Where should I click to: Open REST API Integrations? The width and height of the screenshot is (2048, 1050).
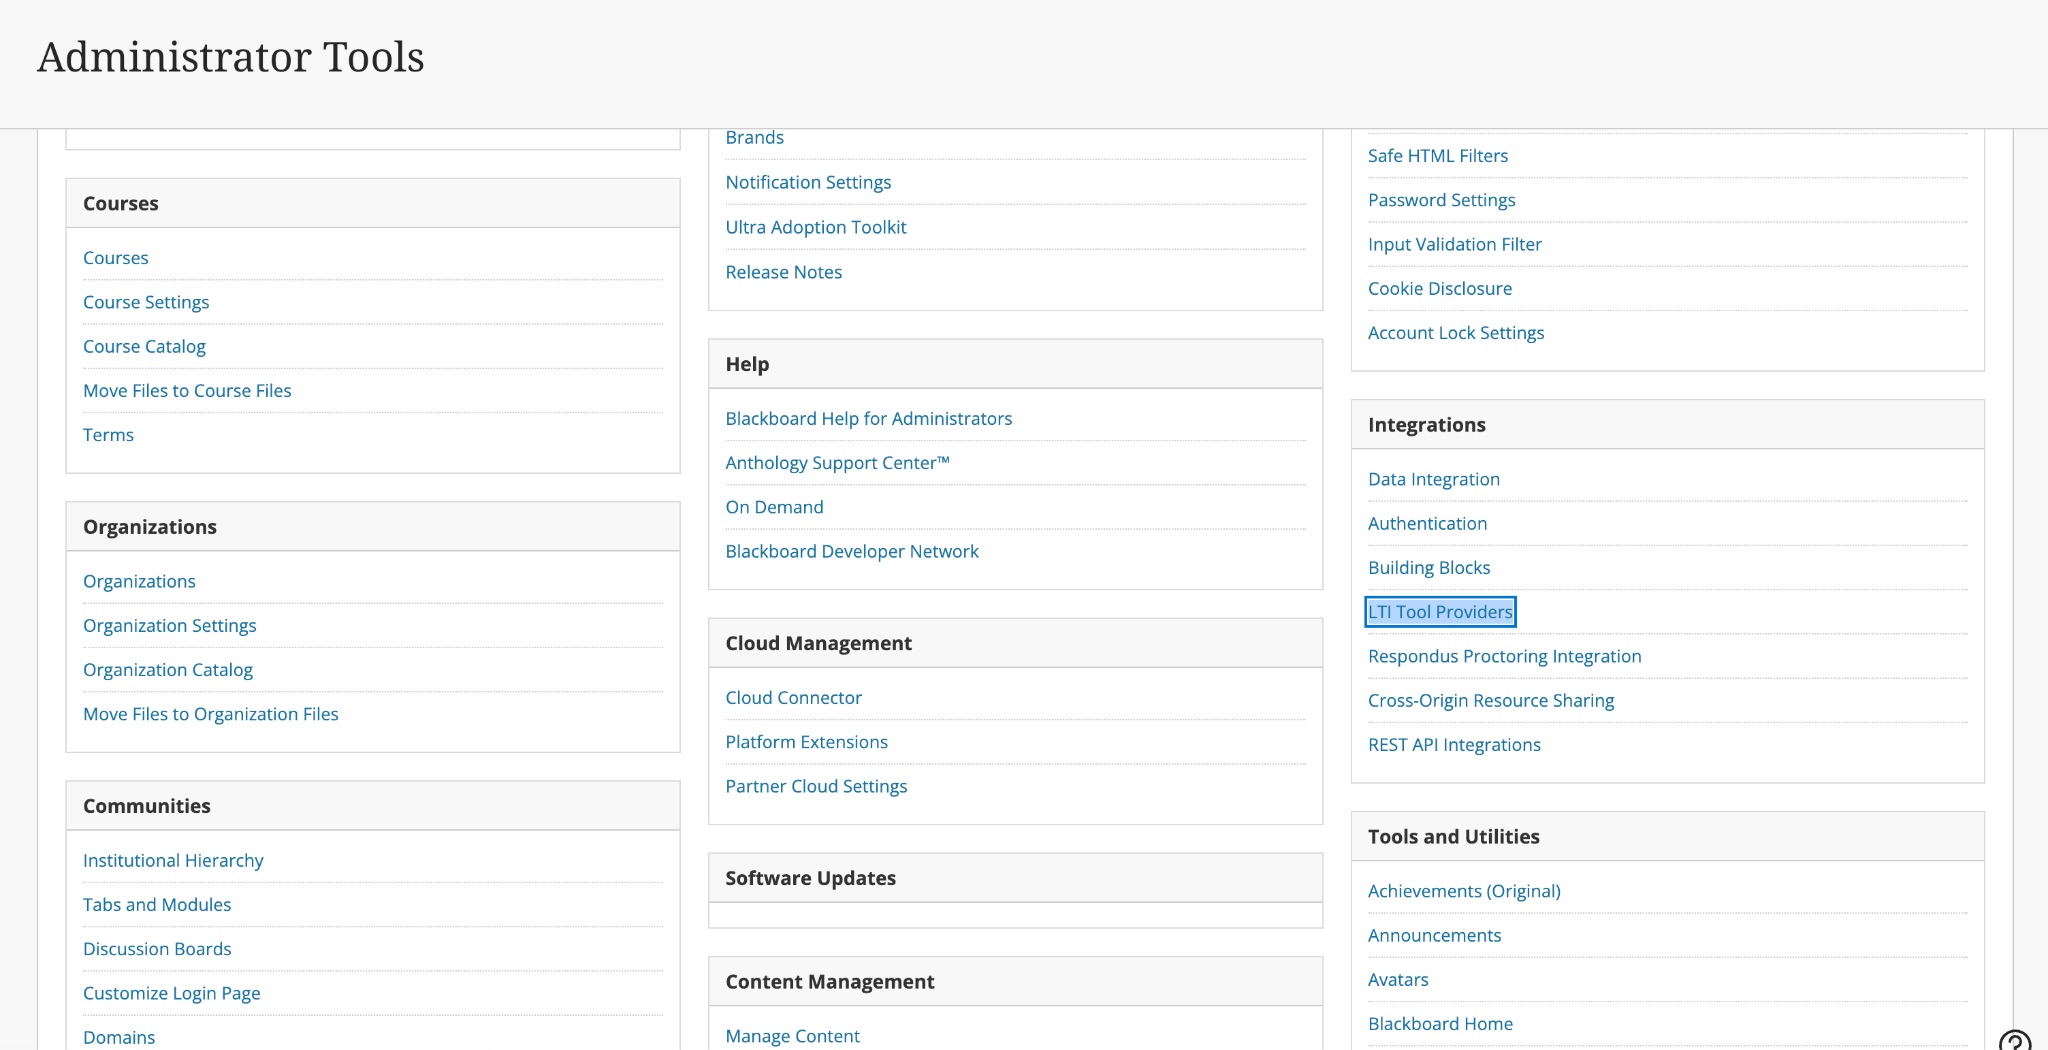[1455, 745]
